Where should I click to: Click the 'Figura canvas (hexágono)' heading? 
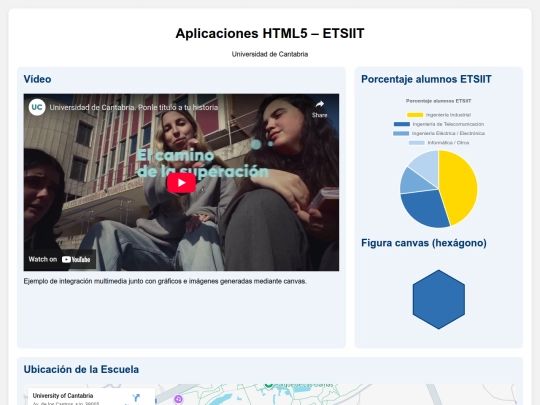(424, 243)
